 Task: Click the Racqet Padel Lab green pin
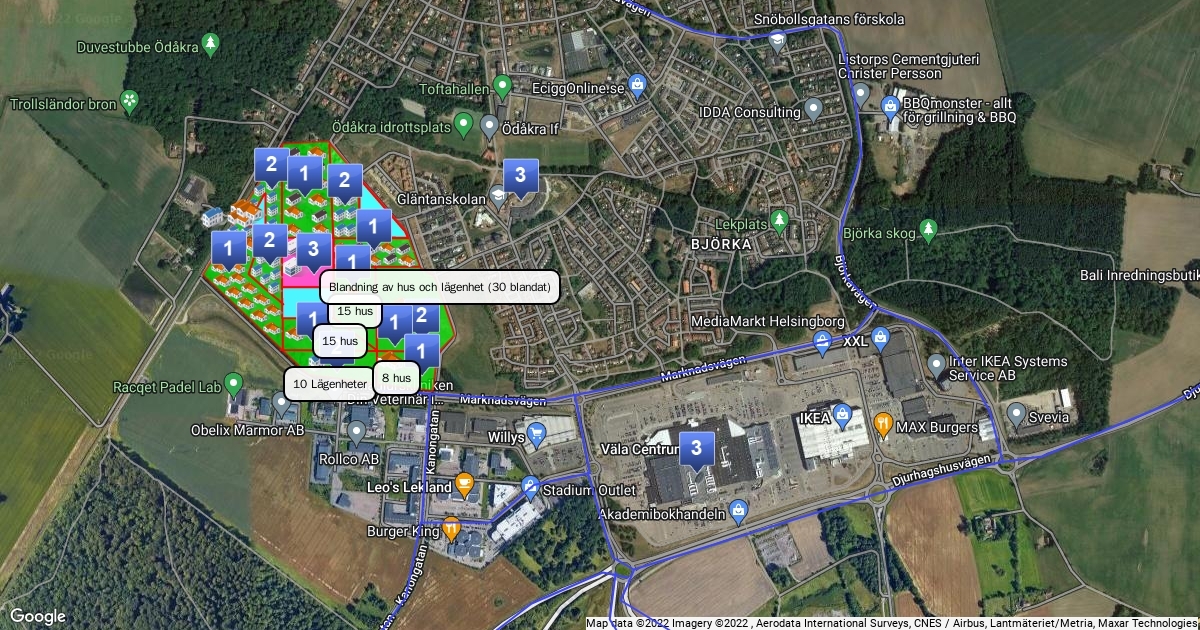234,383
